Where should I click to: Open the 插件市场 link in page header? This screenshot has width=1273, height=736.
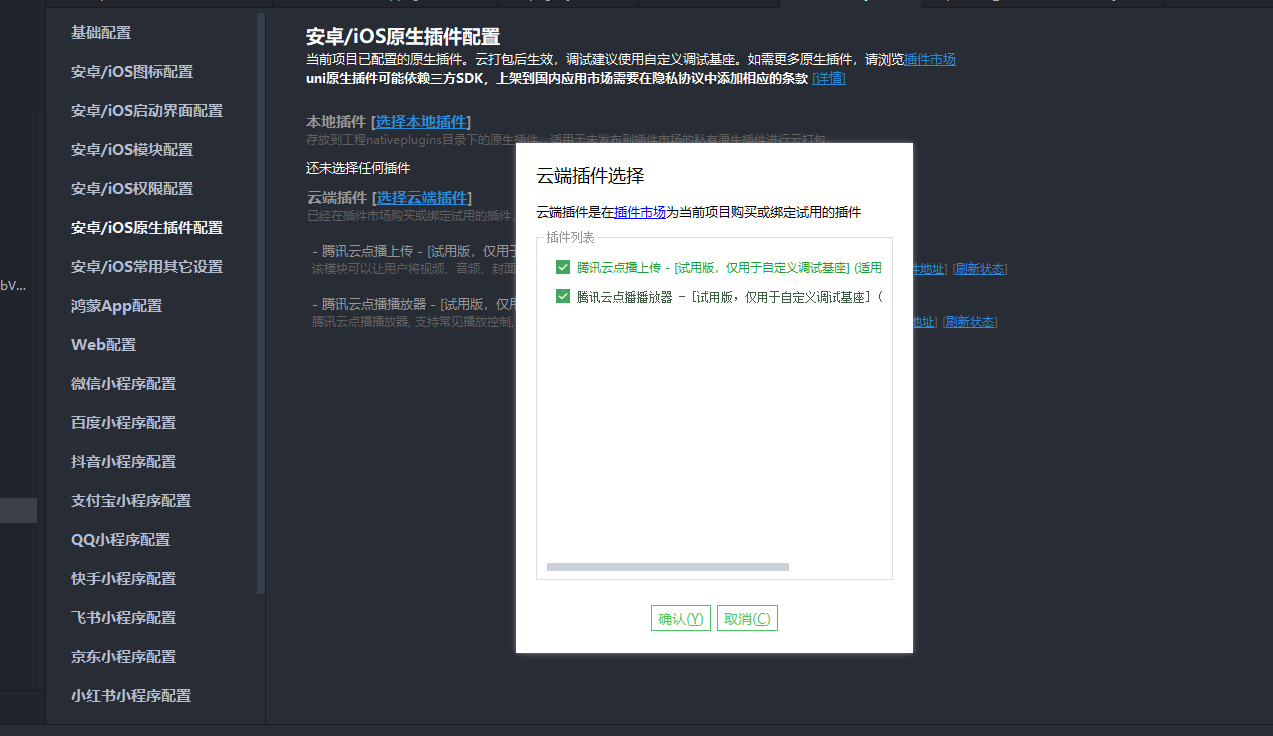click(930, 59)
